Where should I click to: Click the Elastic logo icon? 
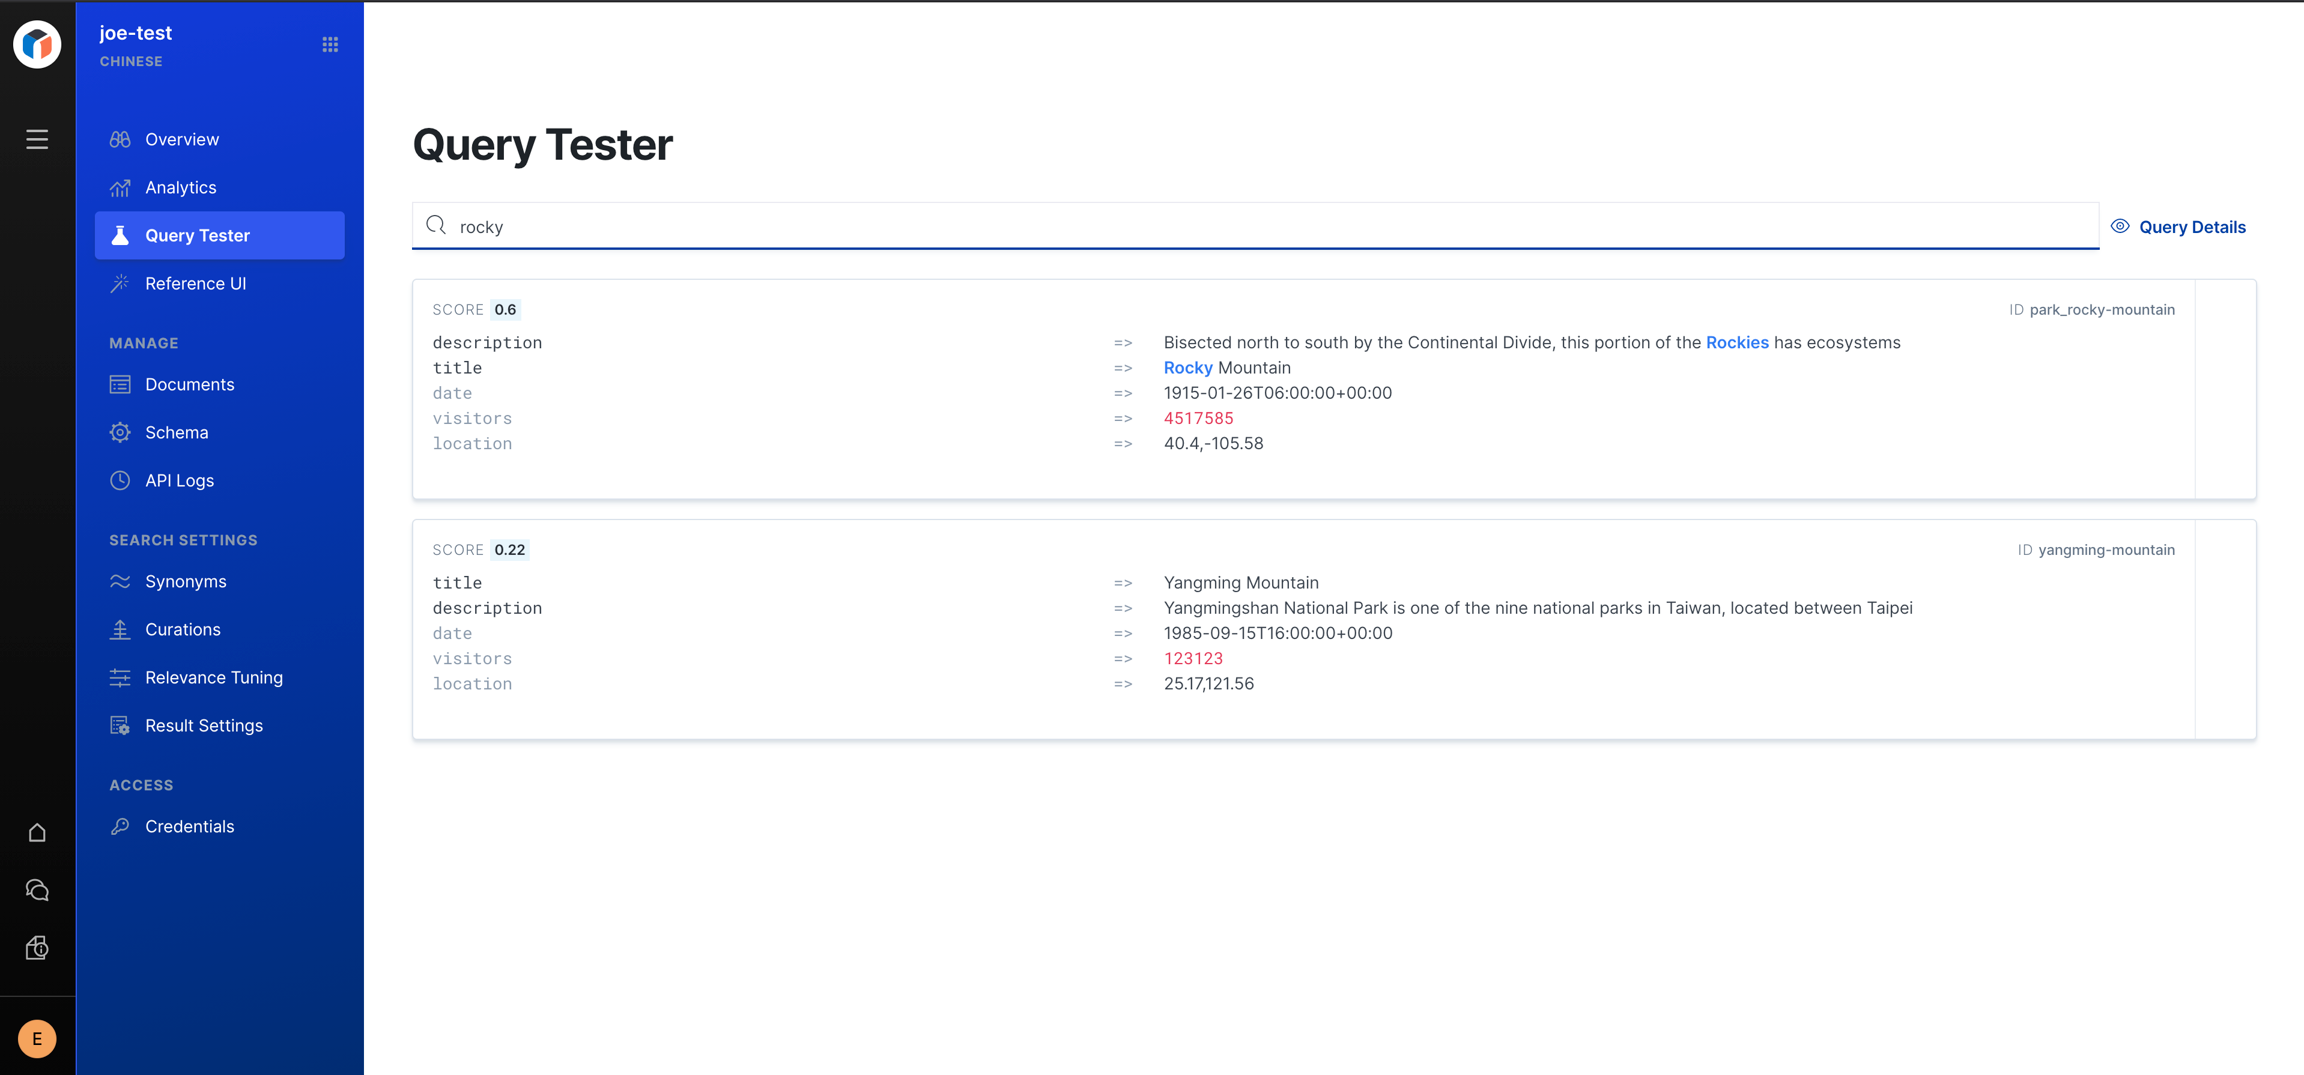(37, 45)
